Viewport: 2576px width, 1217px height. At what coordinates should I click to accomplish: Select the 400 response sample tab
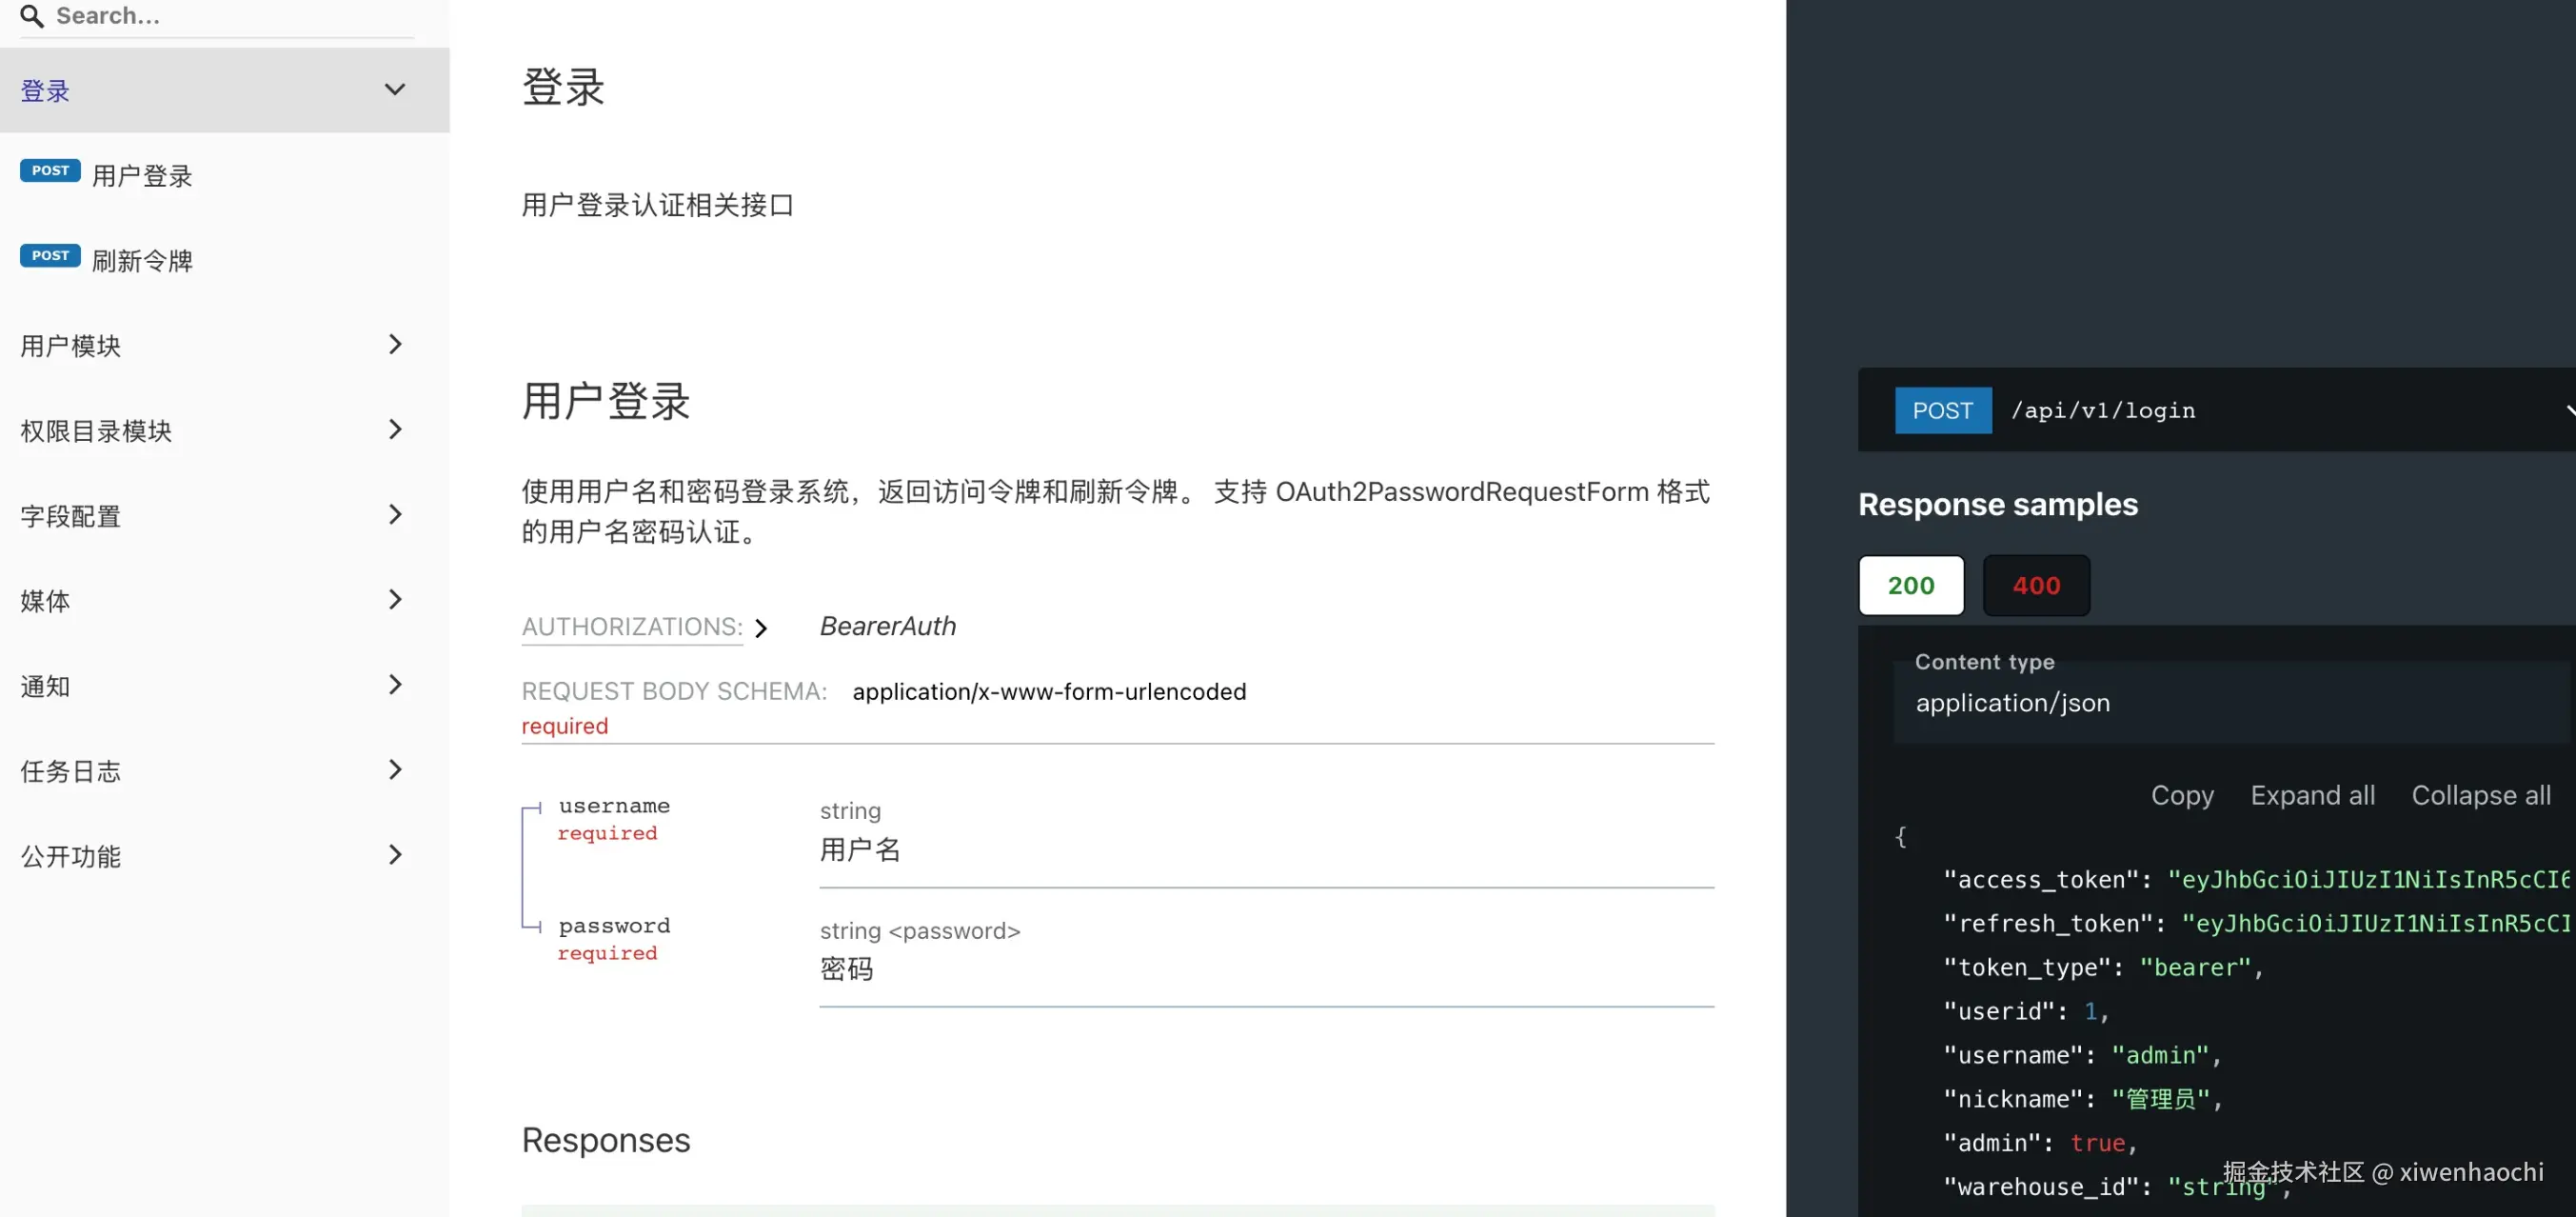2035,586
